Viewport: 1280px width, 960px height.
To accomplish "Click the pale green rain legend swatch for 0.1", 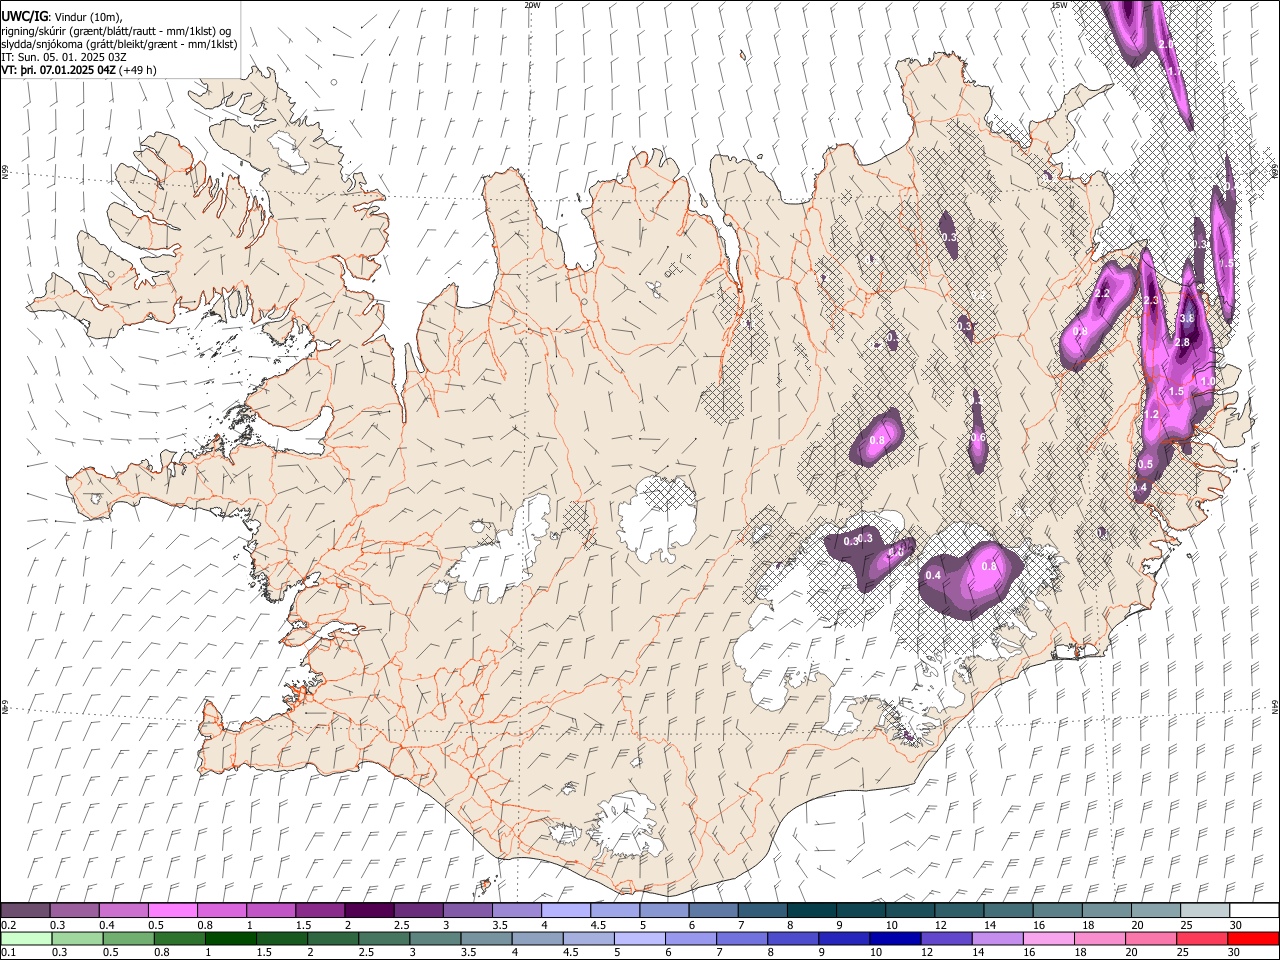I will pos(26,938).
